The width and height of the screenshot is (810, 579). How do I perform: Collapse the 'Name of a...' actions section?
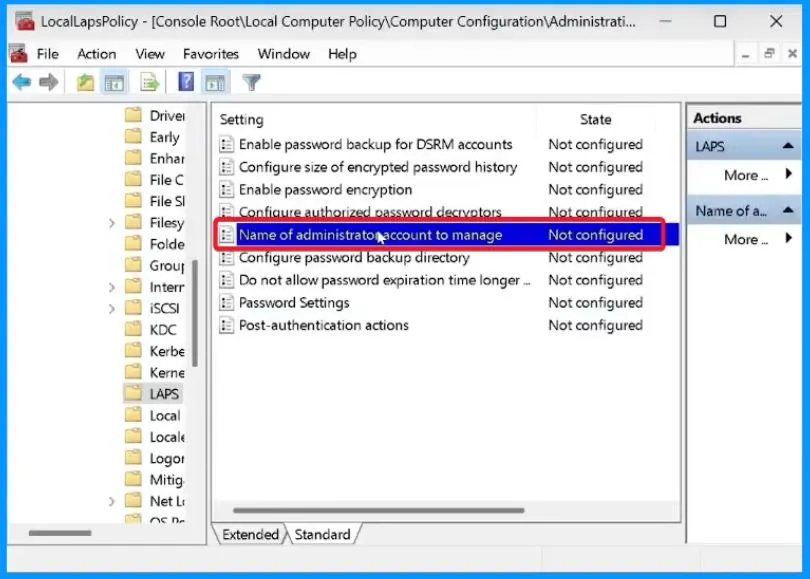point(788,210)
